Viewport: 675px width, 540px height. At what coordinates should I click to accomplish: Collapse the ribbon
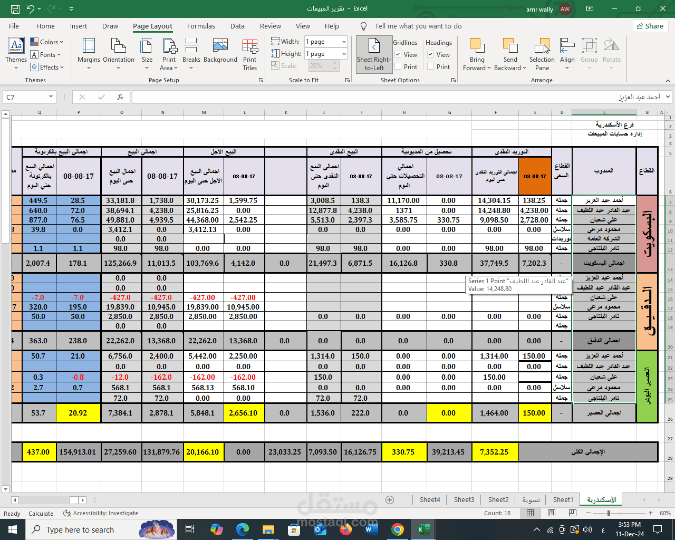668,81
